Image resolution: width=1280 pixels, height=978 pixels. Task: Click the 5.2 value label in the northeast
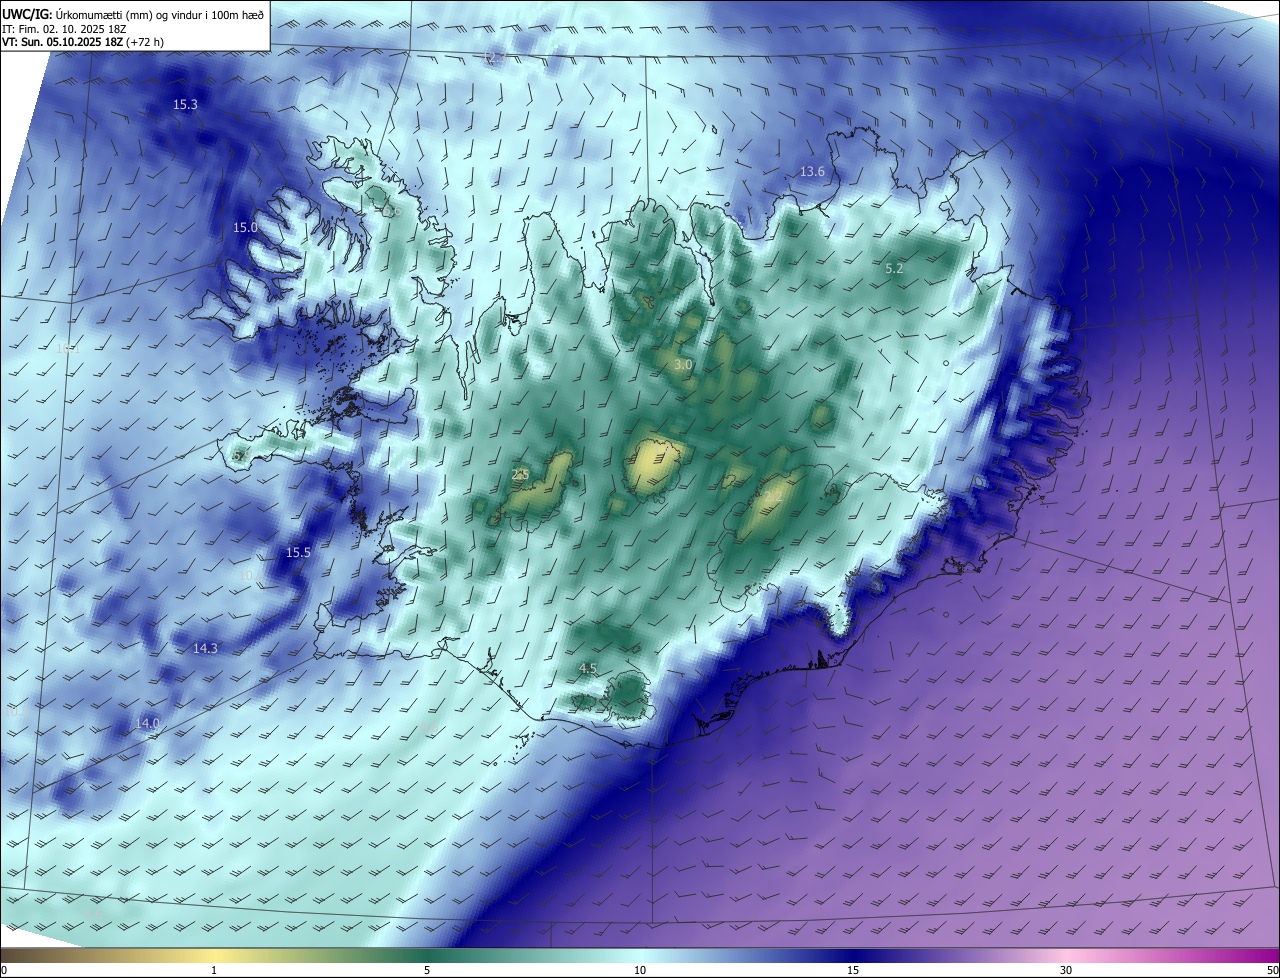pos(894,269)
